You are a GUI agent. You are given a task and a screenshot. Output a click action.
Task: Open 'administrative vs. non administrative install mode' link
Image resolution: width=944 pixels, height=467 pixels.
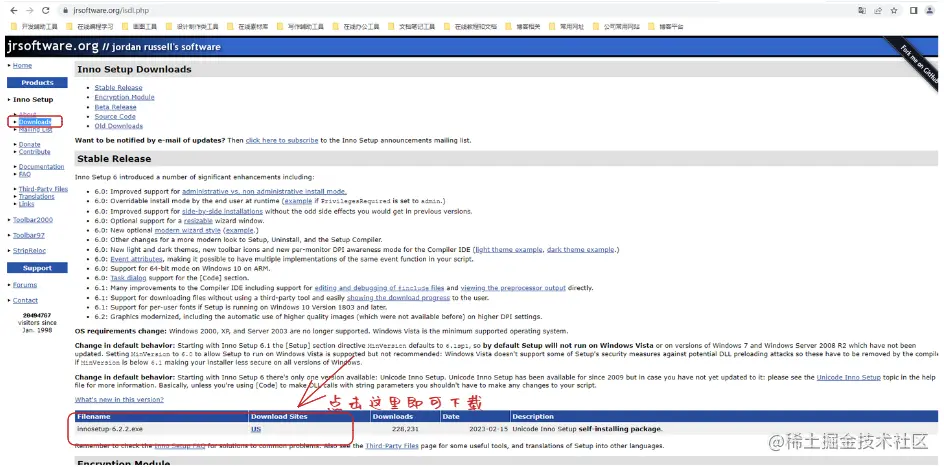pos(264,191)
